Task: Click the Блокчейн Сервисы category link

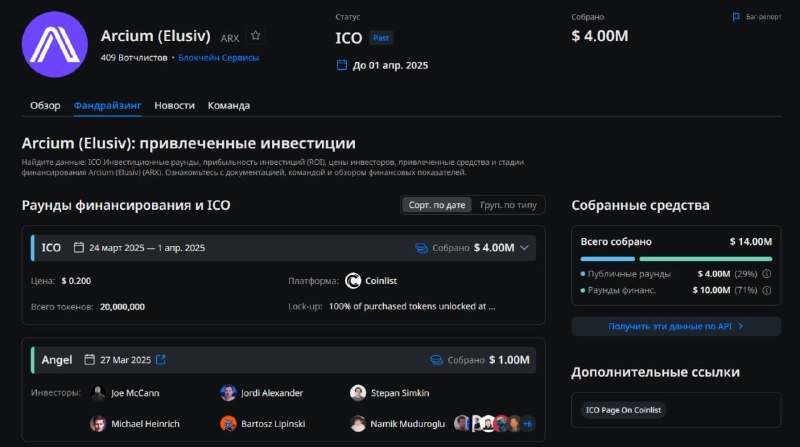Action: click(x=218, y=58)
